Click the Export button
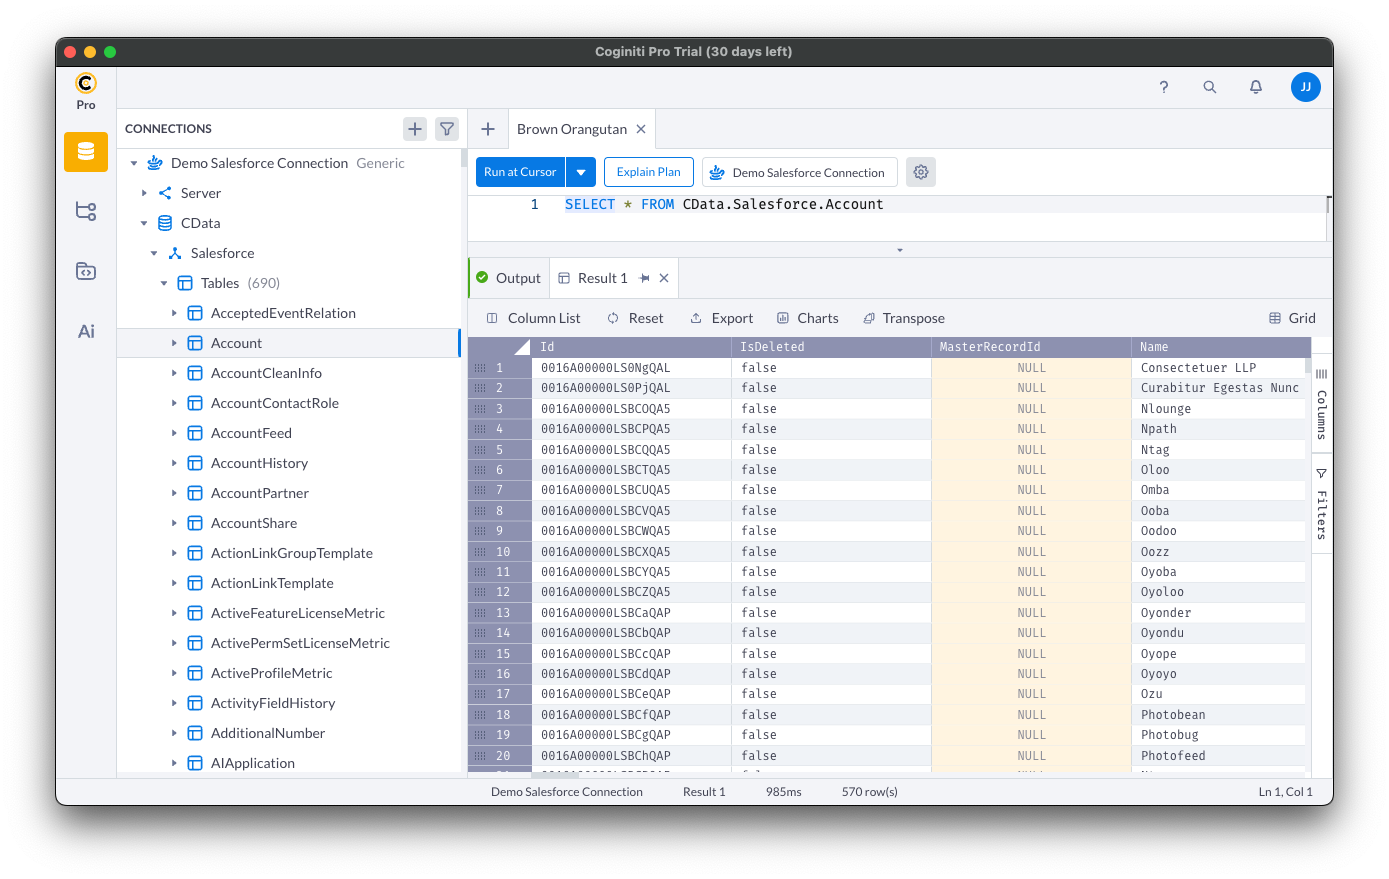This screenshot has height=879, width=1389. pyautogui.click(x=721, y=318)
